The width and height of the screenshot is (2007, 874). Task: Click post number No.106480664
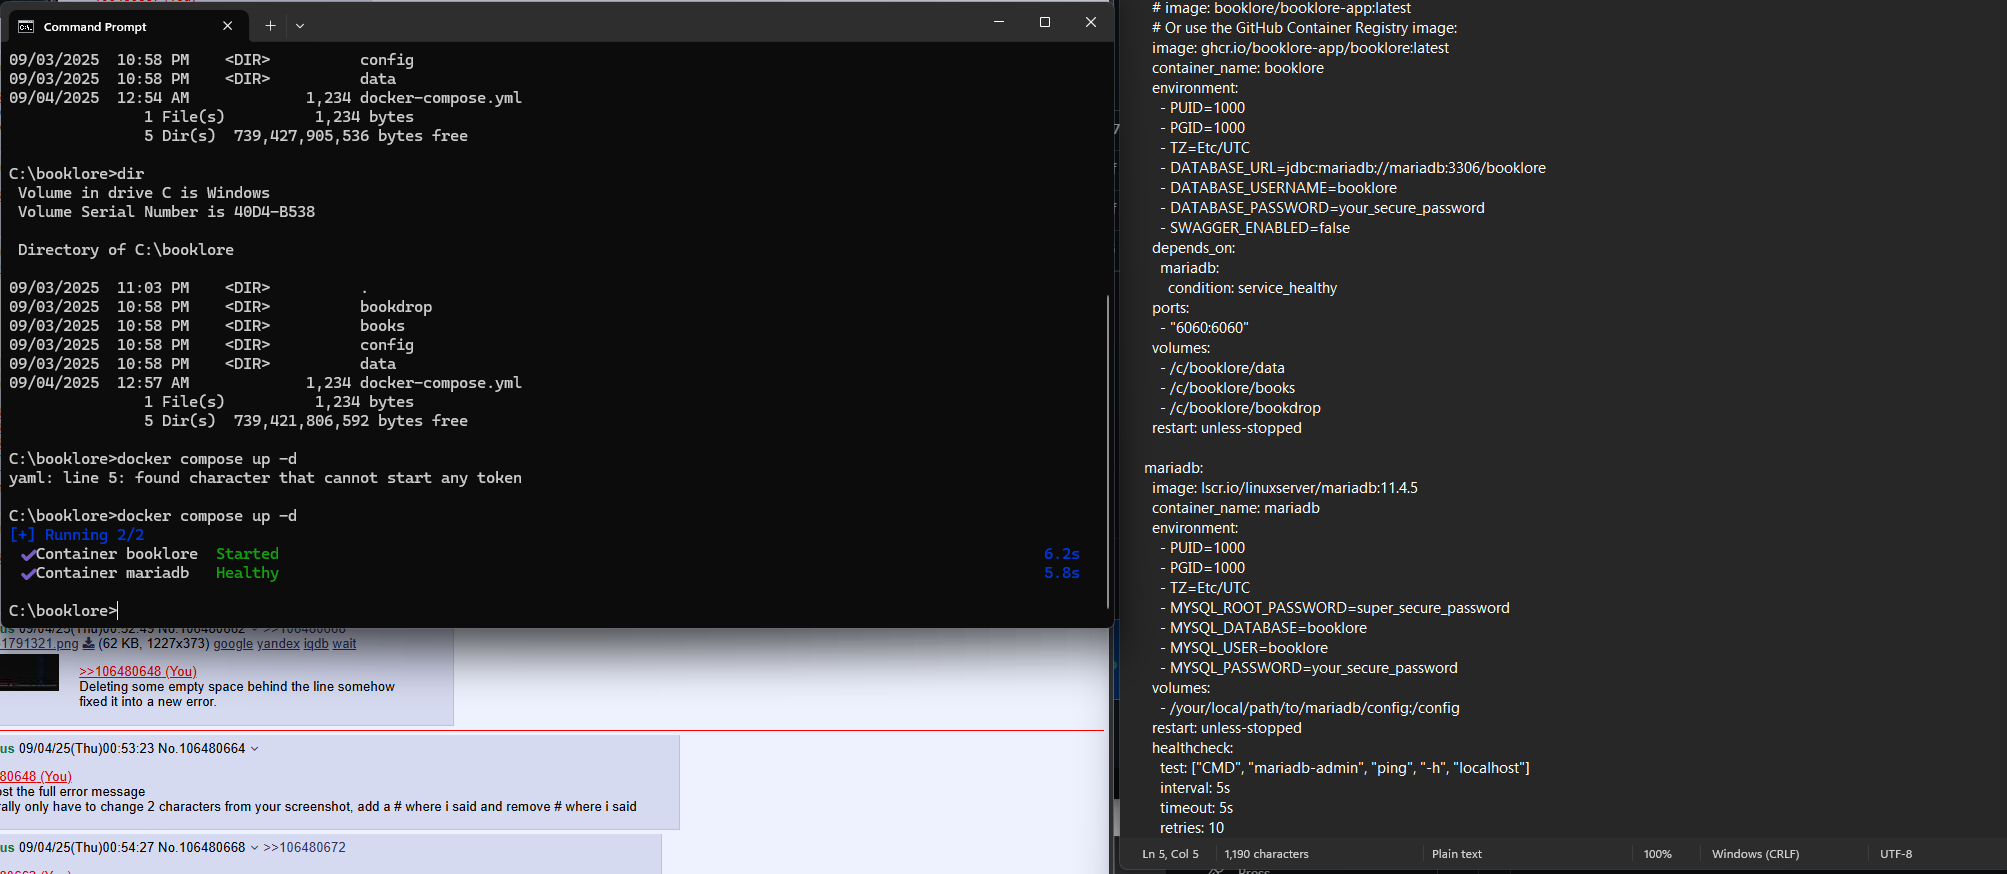pyautogui.click(x=201, y=749)
